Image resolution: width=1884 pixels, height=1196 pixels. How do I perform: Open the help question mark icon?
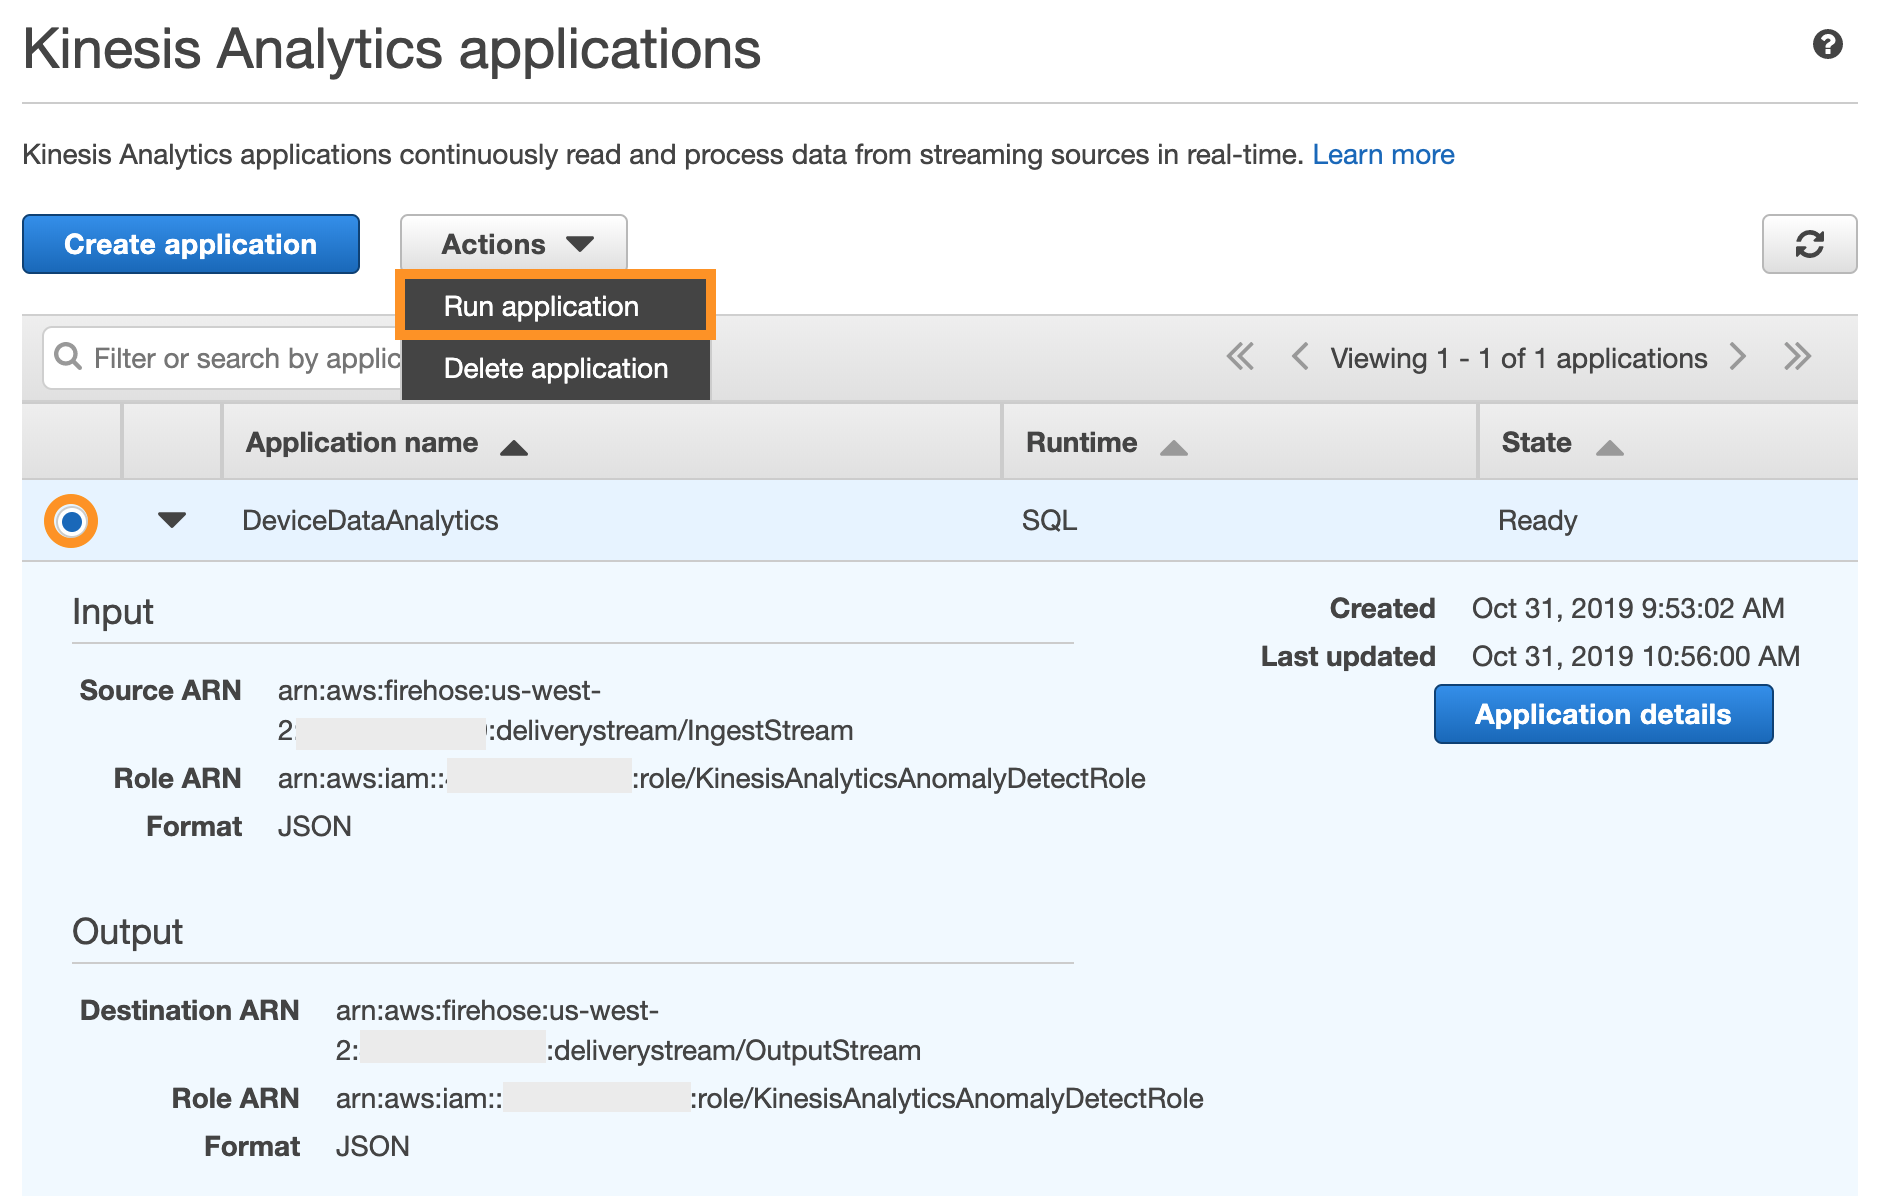click(x=1827, y=45)
